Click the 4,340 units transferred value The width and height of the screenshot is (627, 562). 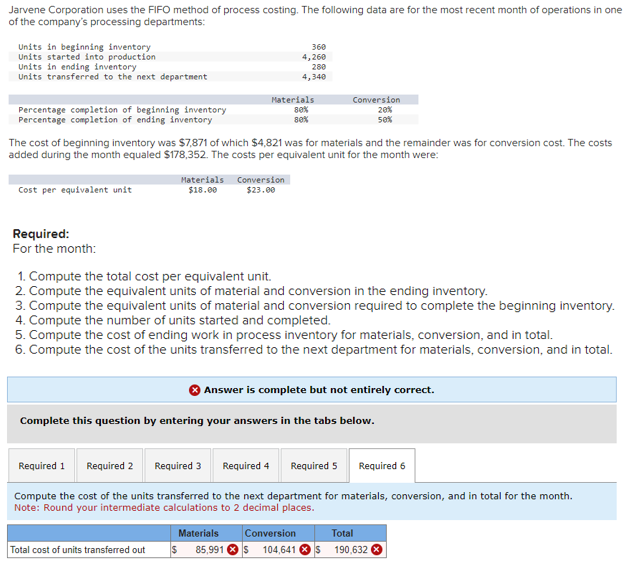point(314,76)
